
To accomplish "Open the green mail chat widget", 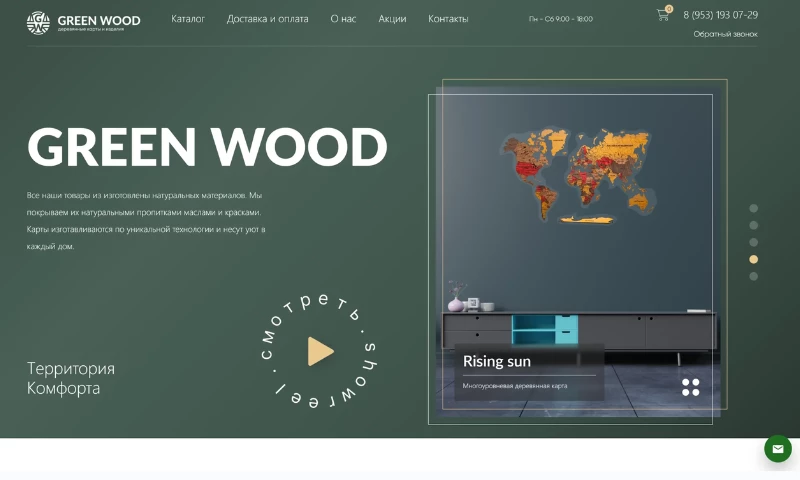I will tap(778, 449).
